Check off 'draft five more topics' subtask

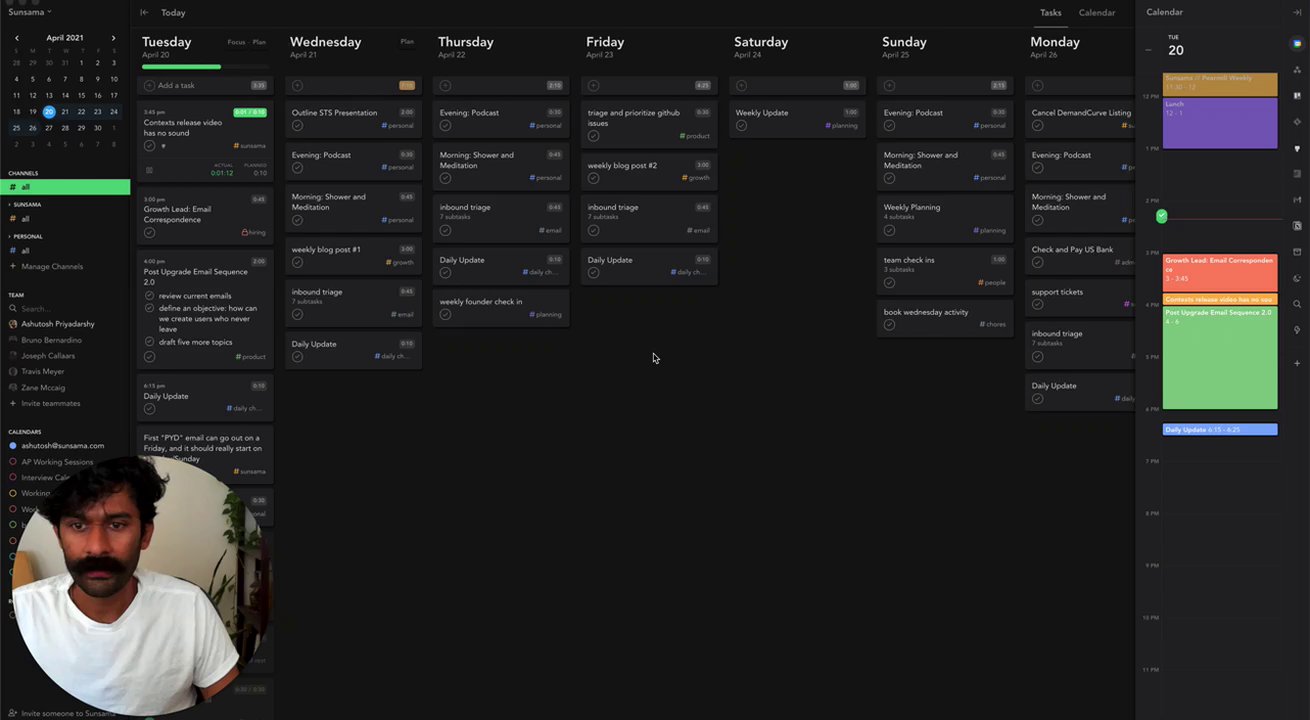[150, 342]
